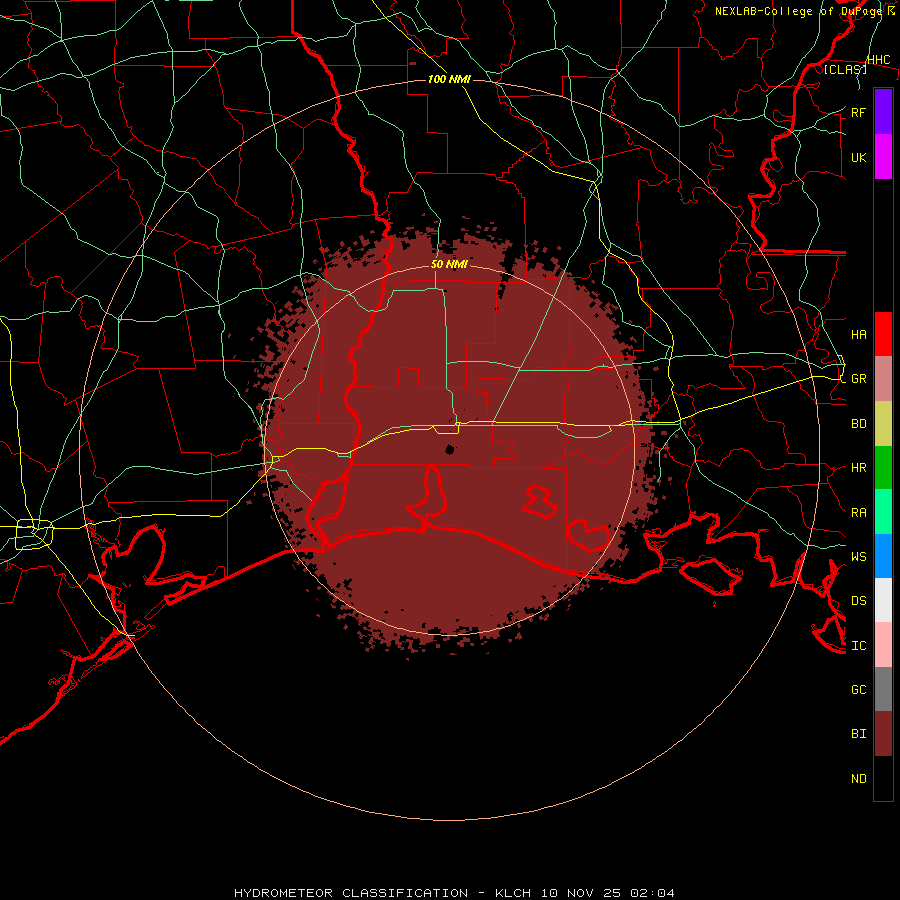
Task: Click the DS legend label
Action: [858, 600]
